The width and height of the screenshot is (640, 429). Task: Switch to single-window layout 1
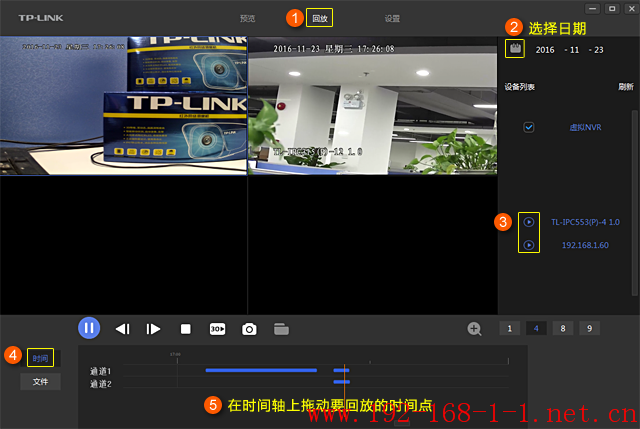tap(509, 328)
